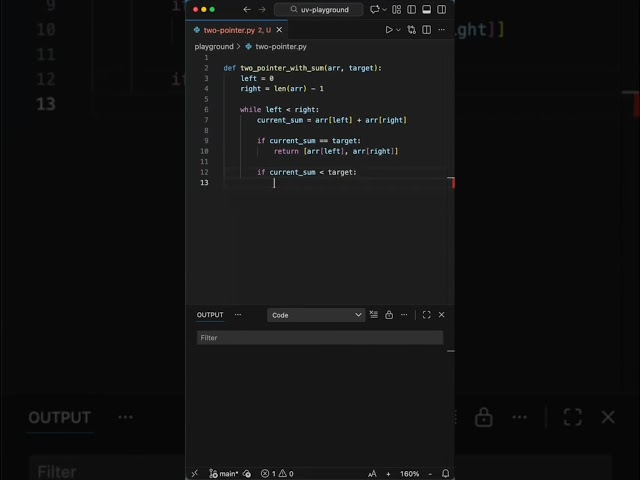Click the 'if current_sum < target:' line

(x=307, y=172)
